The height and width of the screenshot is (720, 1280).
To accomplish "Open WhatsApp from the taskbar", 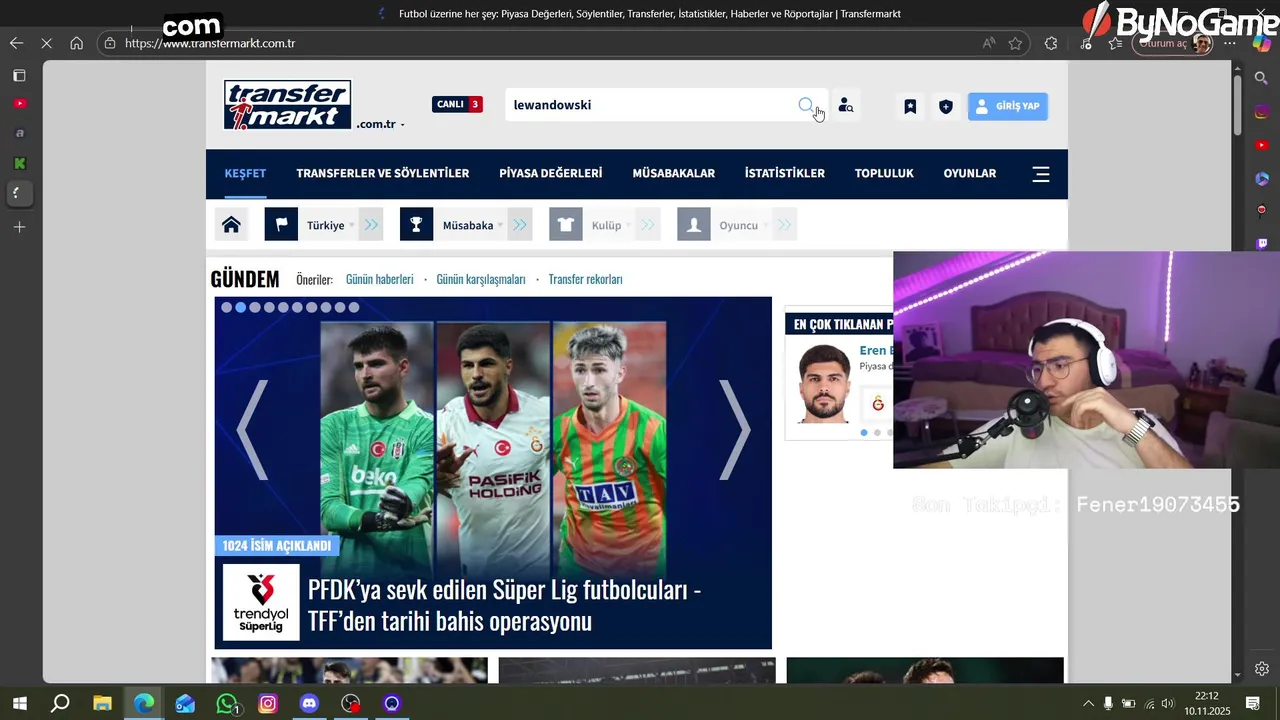I will click(x=227, y=704).
